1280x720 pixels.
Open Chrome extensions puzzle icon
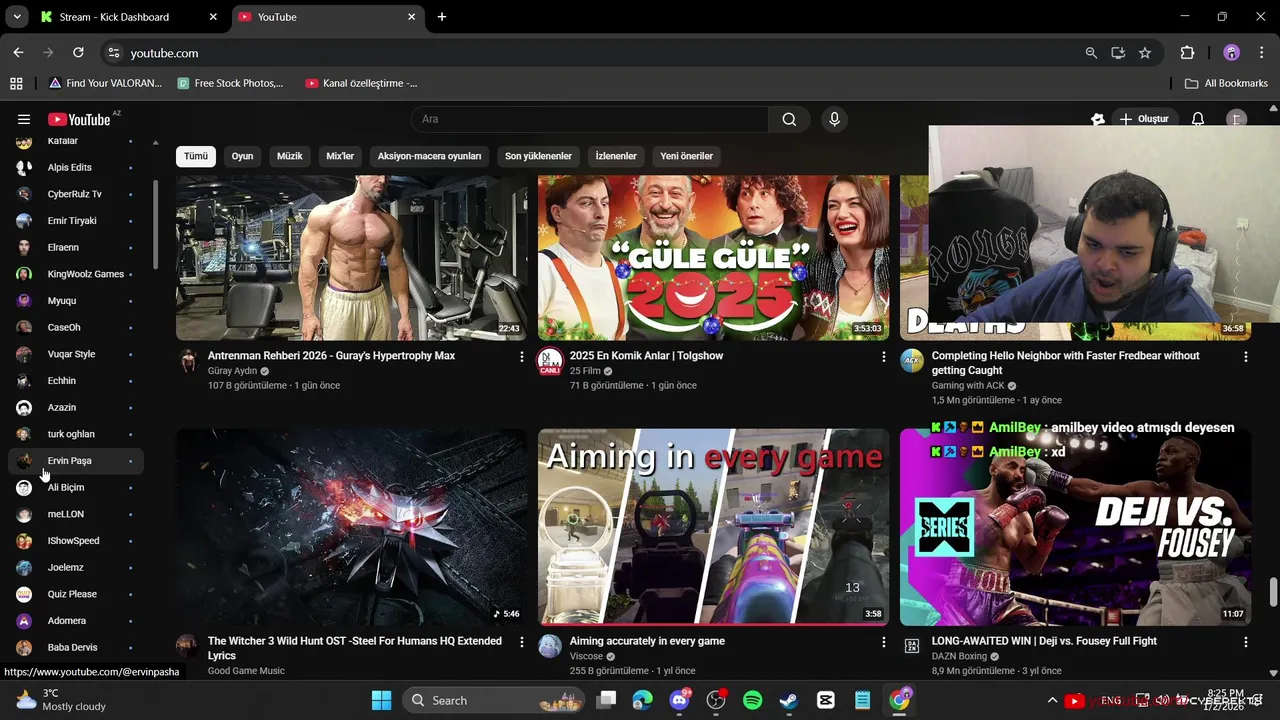tap(1187, 53)
